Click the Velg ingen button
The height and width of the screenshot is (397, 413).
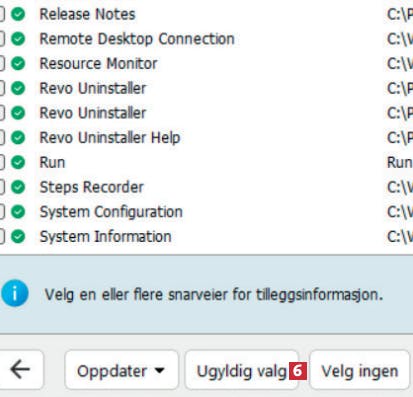[359, 370]
